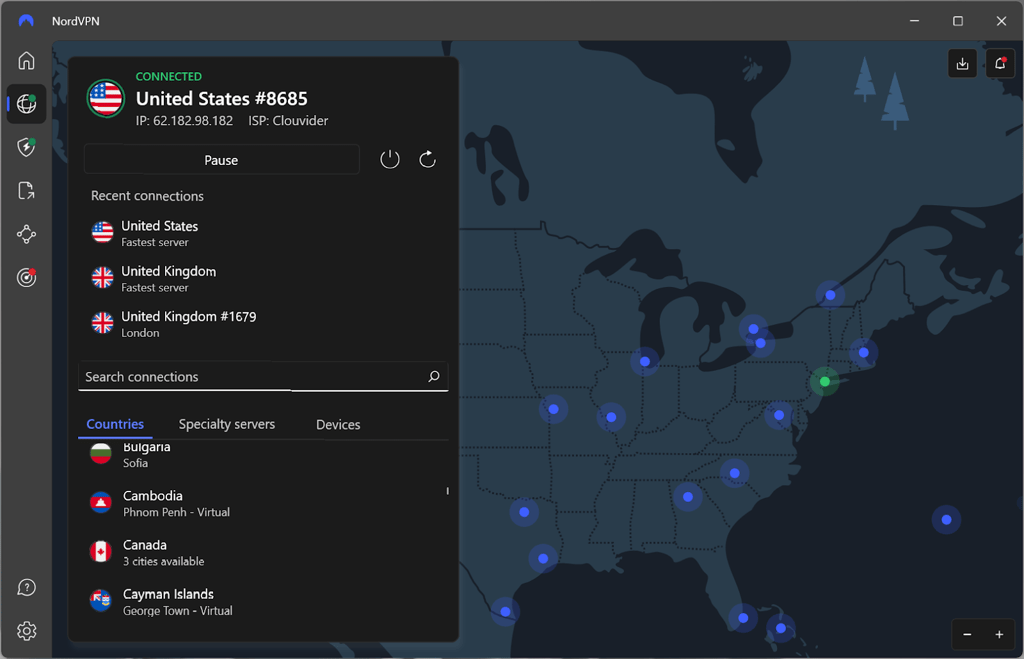Image resolution: width=1024 pixels, height=659 pixels.
Task: Open the file sharing sidebar icon
Action: (x=26, y=191)
